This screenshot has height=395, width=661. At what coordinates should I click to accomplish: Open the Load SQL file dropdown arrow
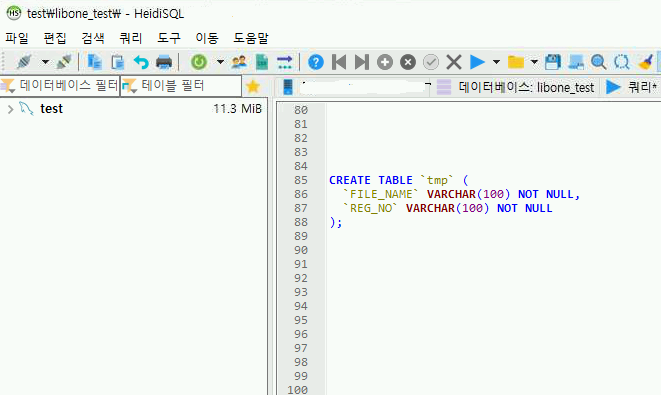(534, 62)
